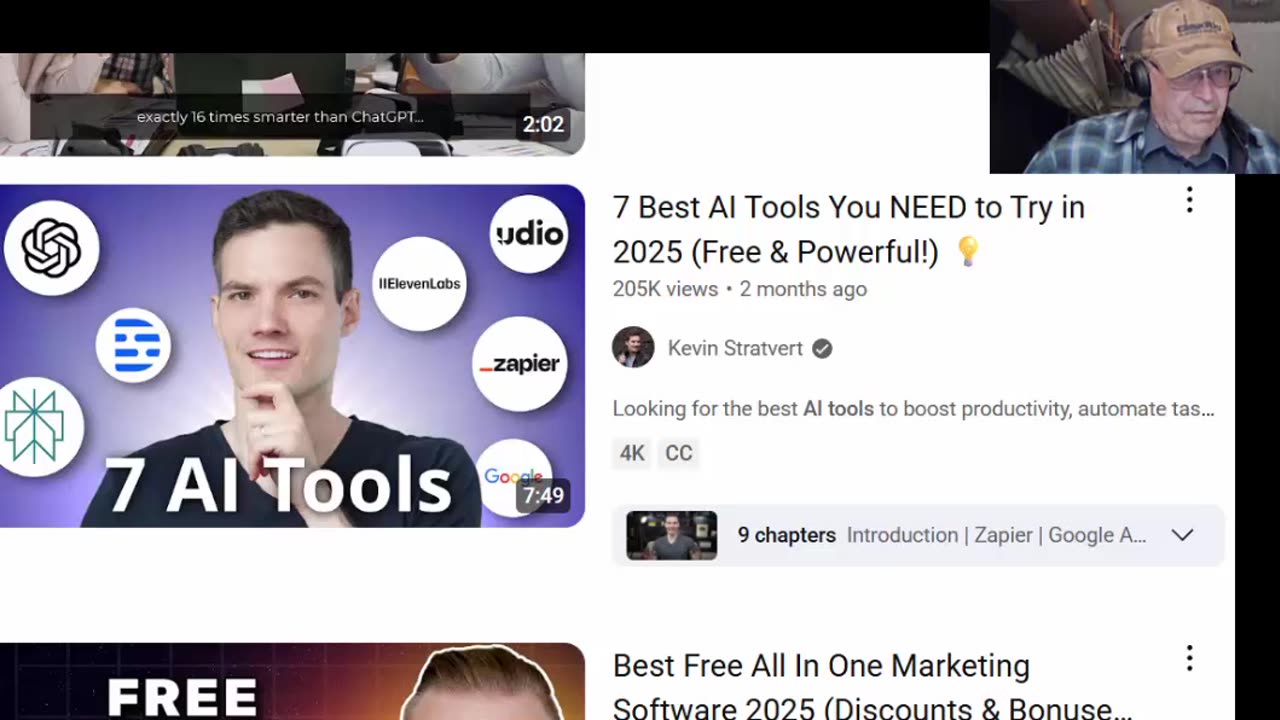Open the more options menu for Best Free Marketing Software video
1280x720 pixels.
[1189, 658]
